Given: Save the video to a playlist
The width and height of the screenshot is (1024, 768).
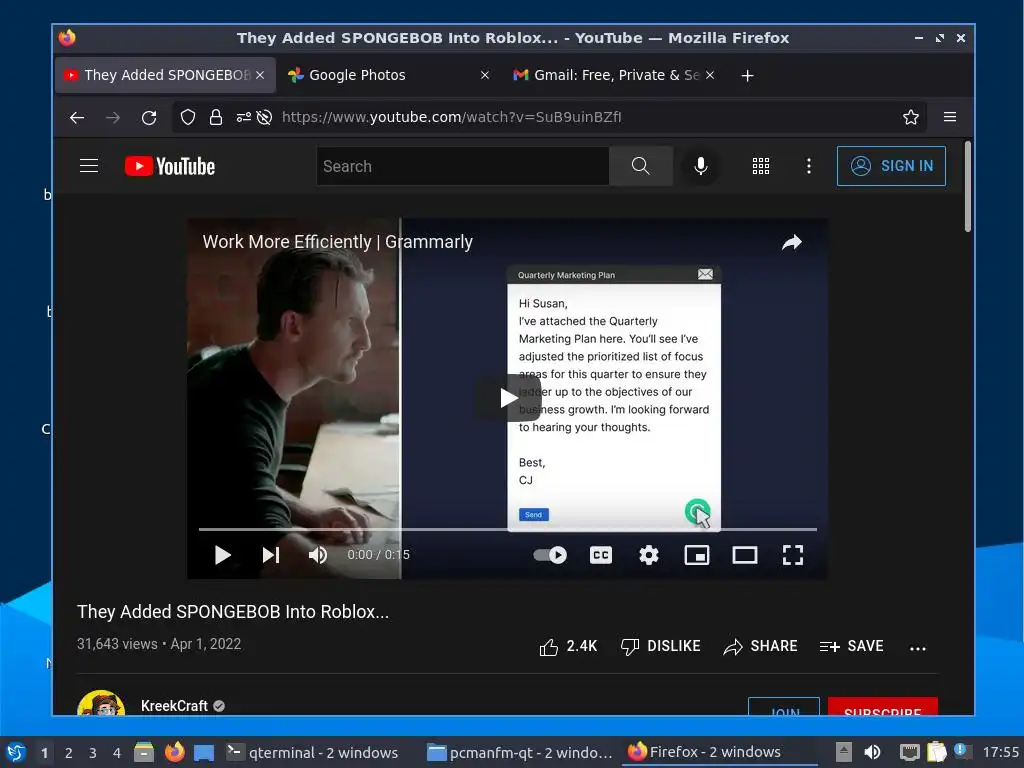Looking at the screenshot, I should [852, 647].
